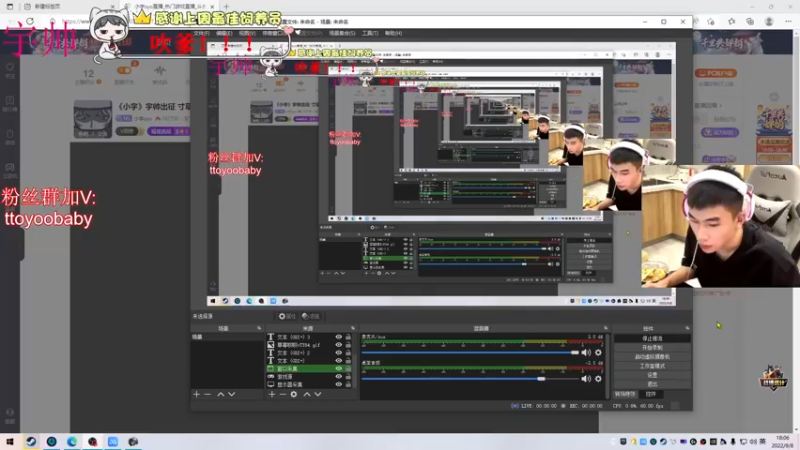Select the 显示器采集 source row
The width and height of the screenshot is (800, 450).
point(309,384)
